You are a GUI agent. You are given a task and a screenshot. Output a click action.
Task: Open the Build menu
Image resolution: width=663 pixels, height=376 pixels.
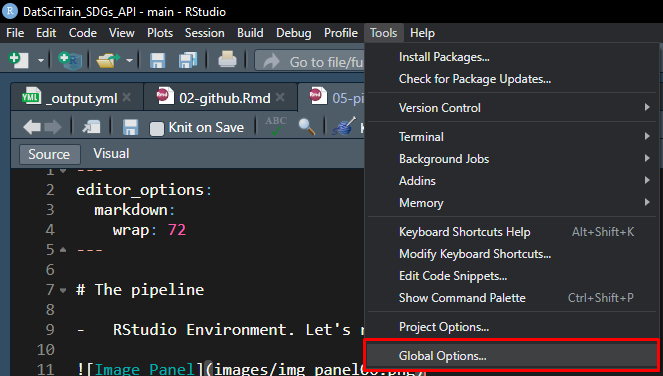point(250,33)
